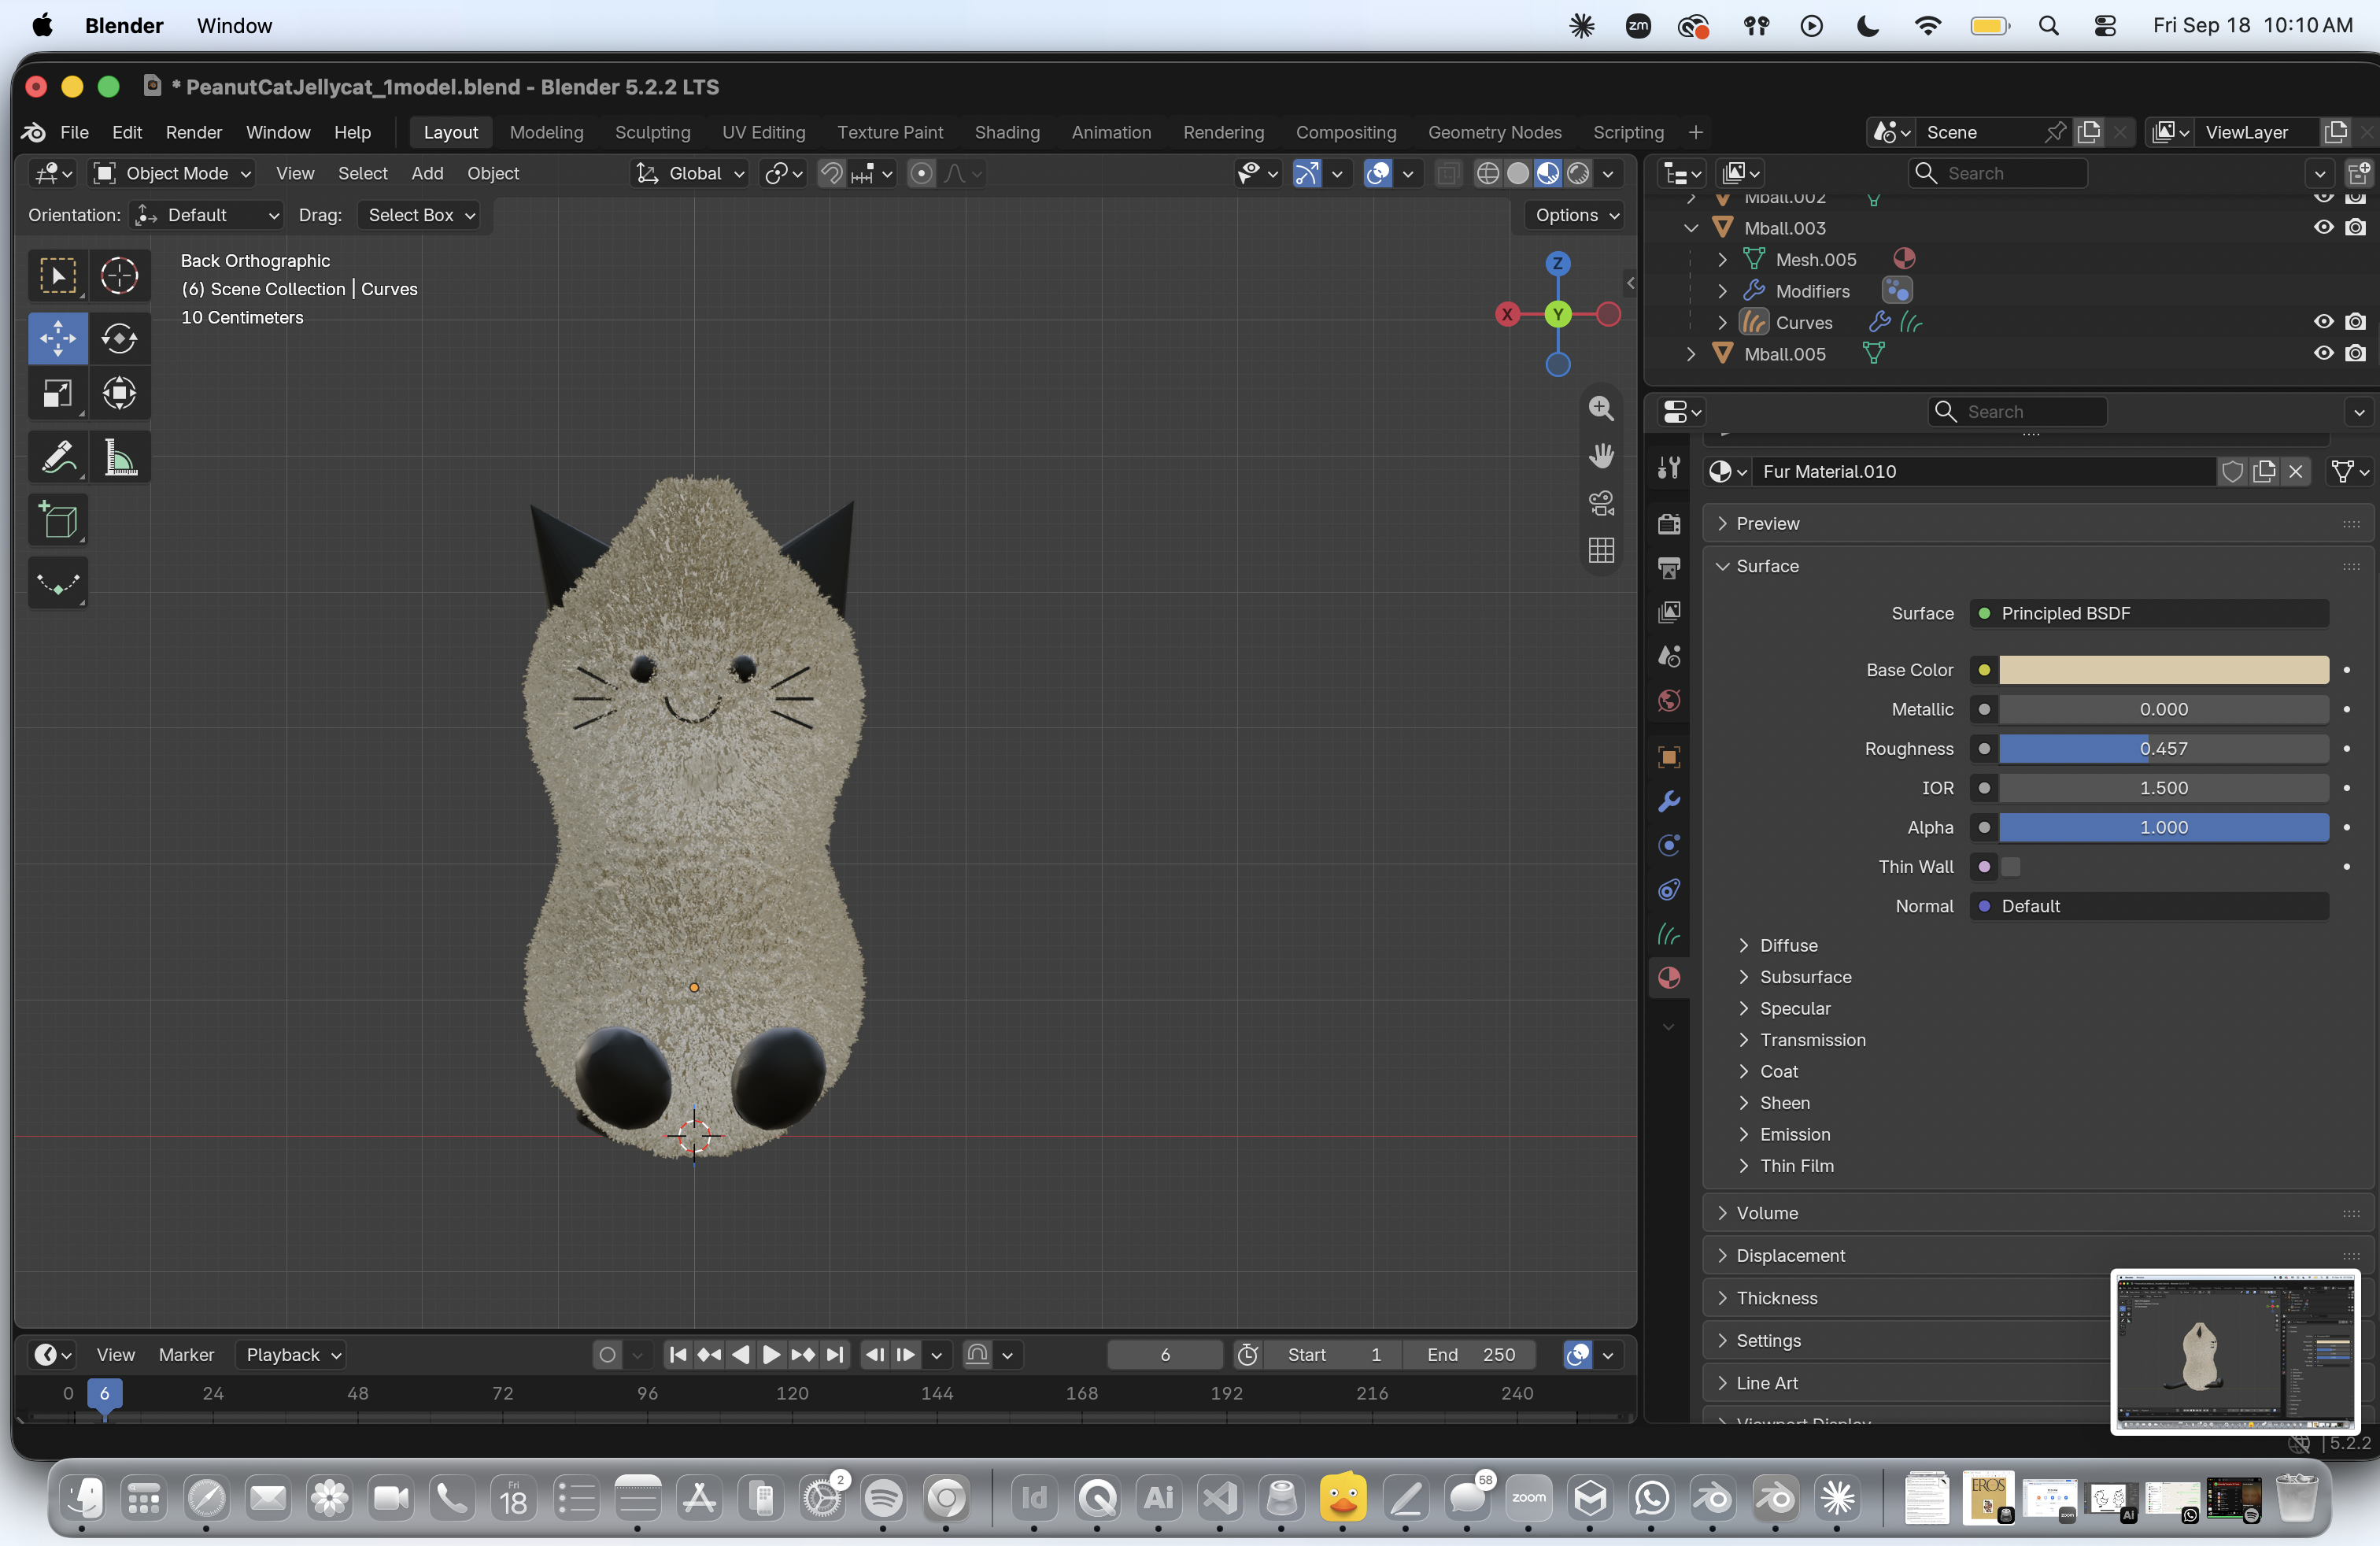2380x1546 pixels.
Task: Jump to the animation end frame
Action: [x=835, y=1355]
